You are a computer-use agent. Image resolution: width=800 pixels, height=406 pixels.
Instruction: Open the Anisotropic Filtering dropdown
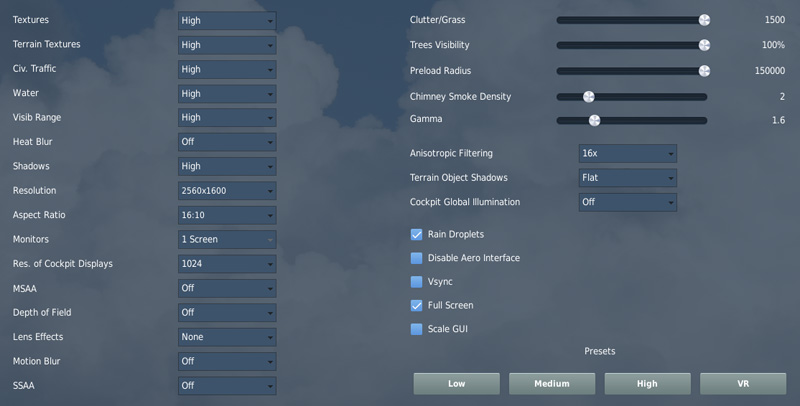628,154
